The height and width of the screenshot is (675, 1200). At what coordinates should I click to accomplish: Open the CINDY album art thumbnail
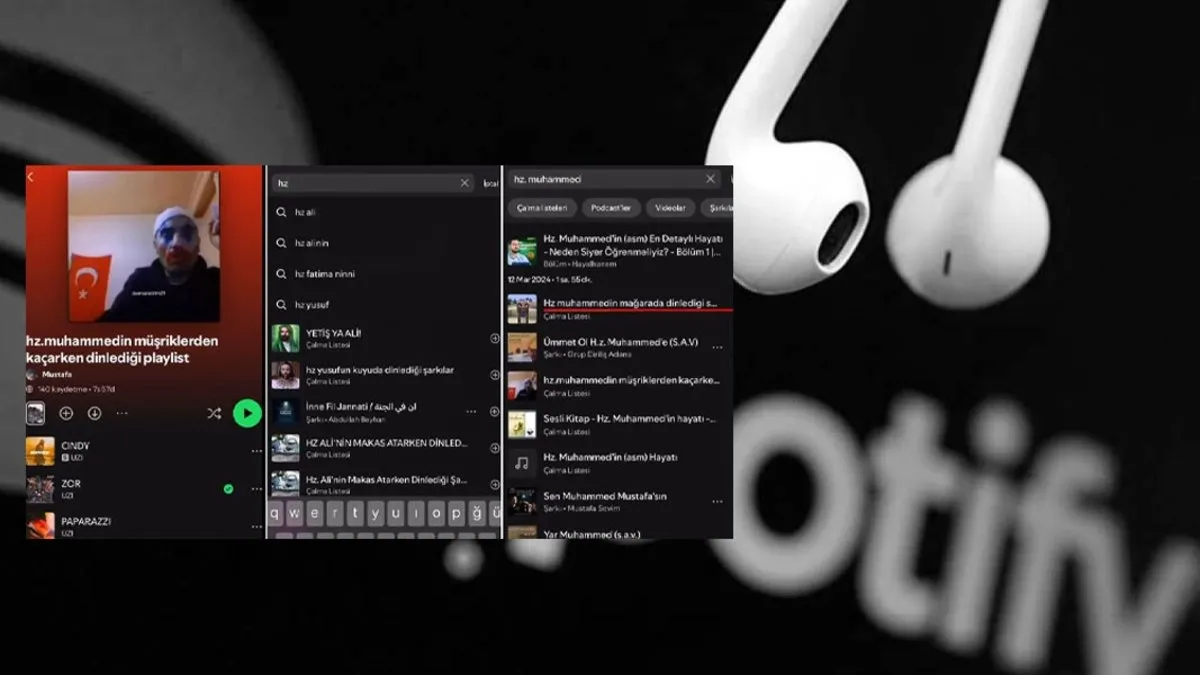point(41,451)
